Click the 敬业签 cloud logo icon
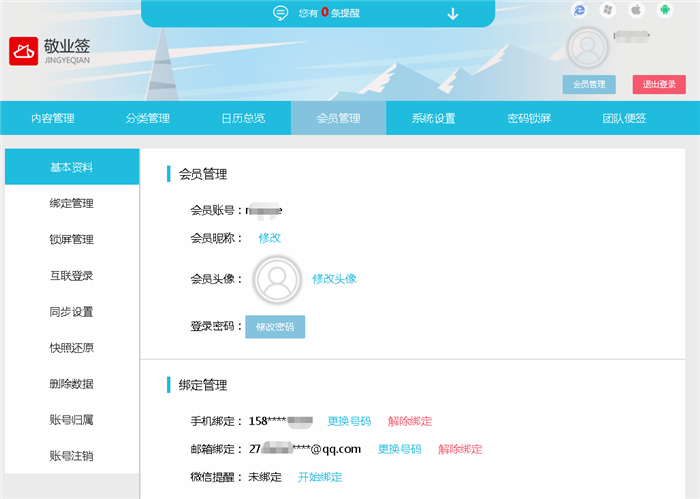700x499 pixels. point(24,51)
